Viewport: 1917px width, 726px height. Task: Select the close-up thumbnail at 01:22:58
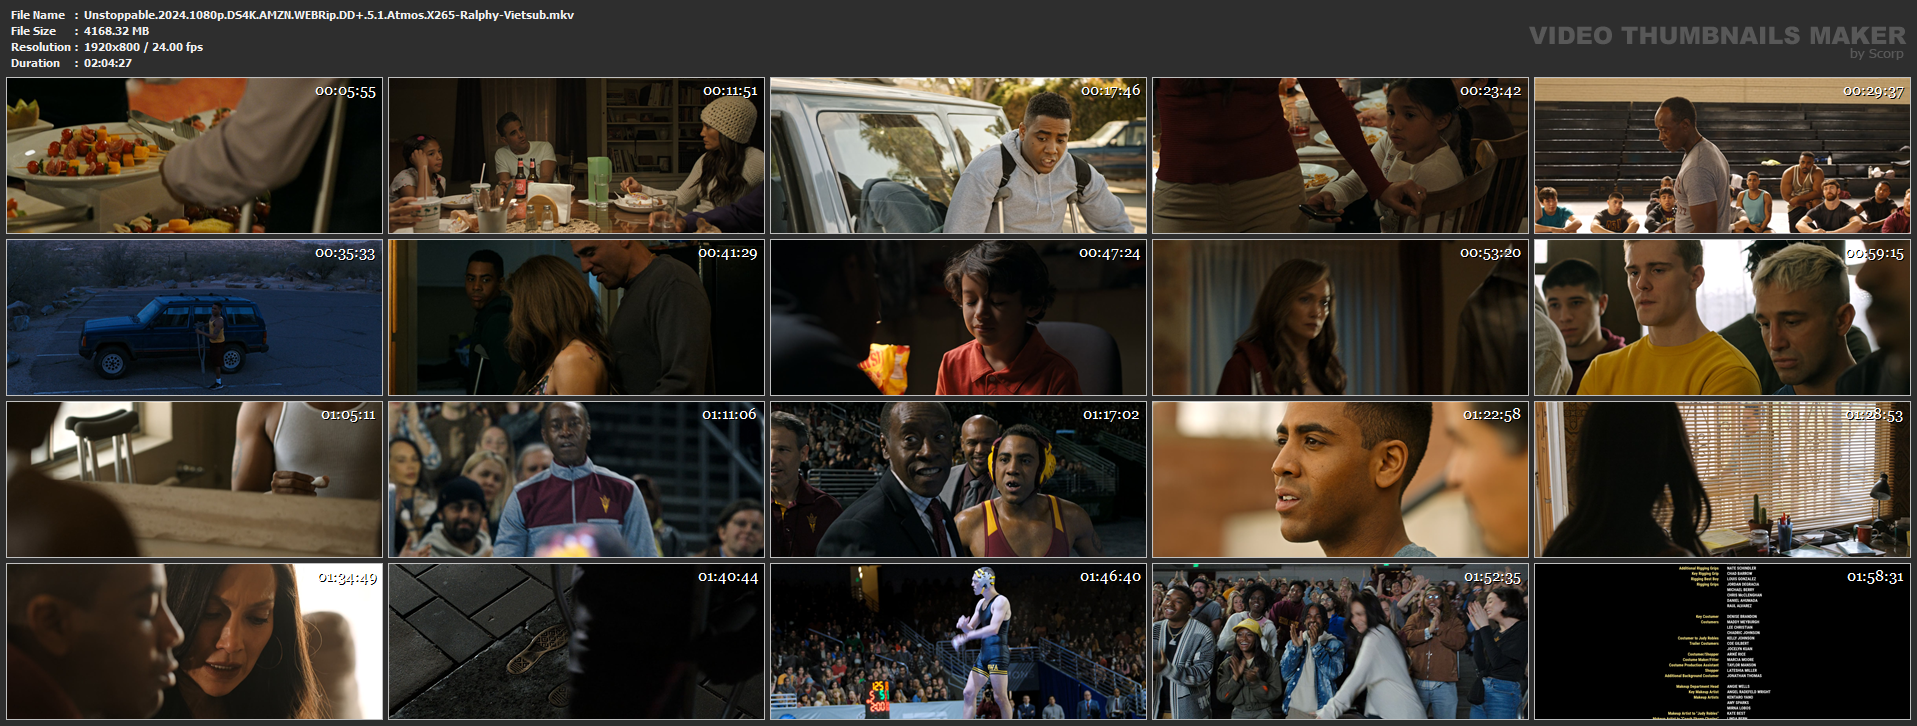pyautogui.click(x=1340, y=479)
